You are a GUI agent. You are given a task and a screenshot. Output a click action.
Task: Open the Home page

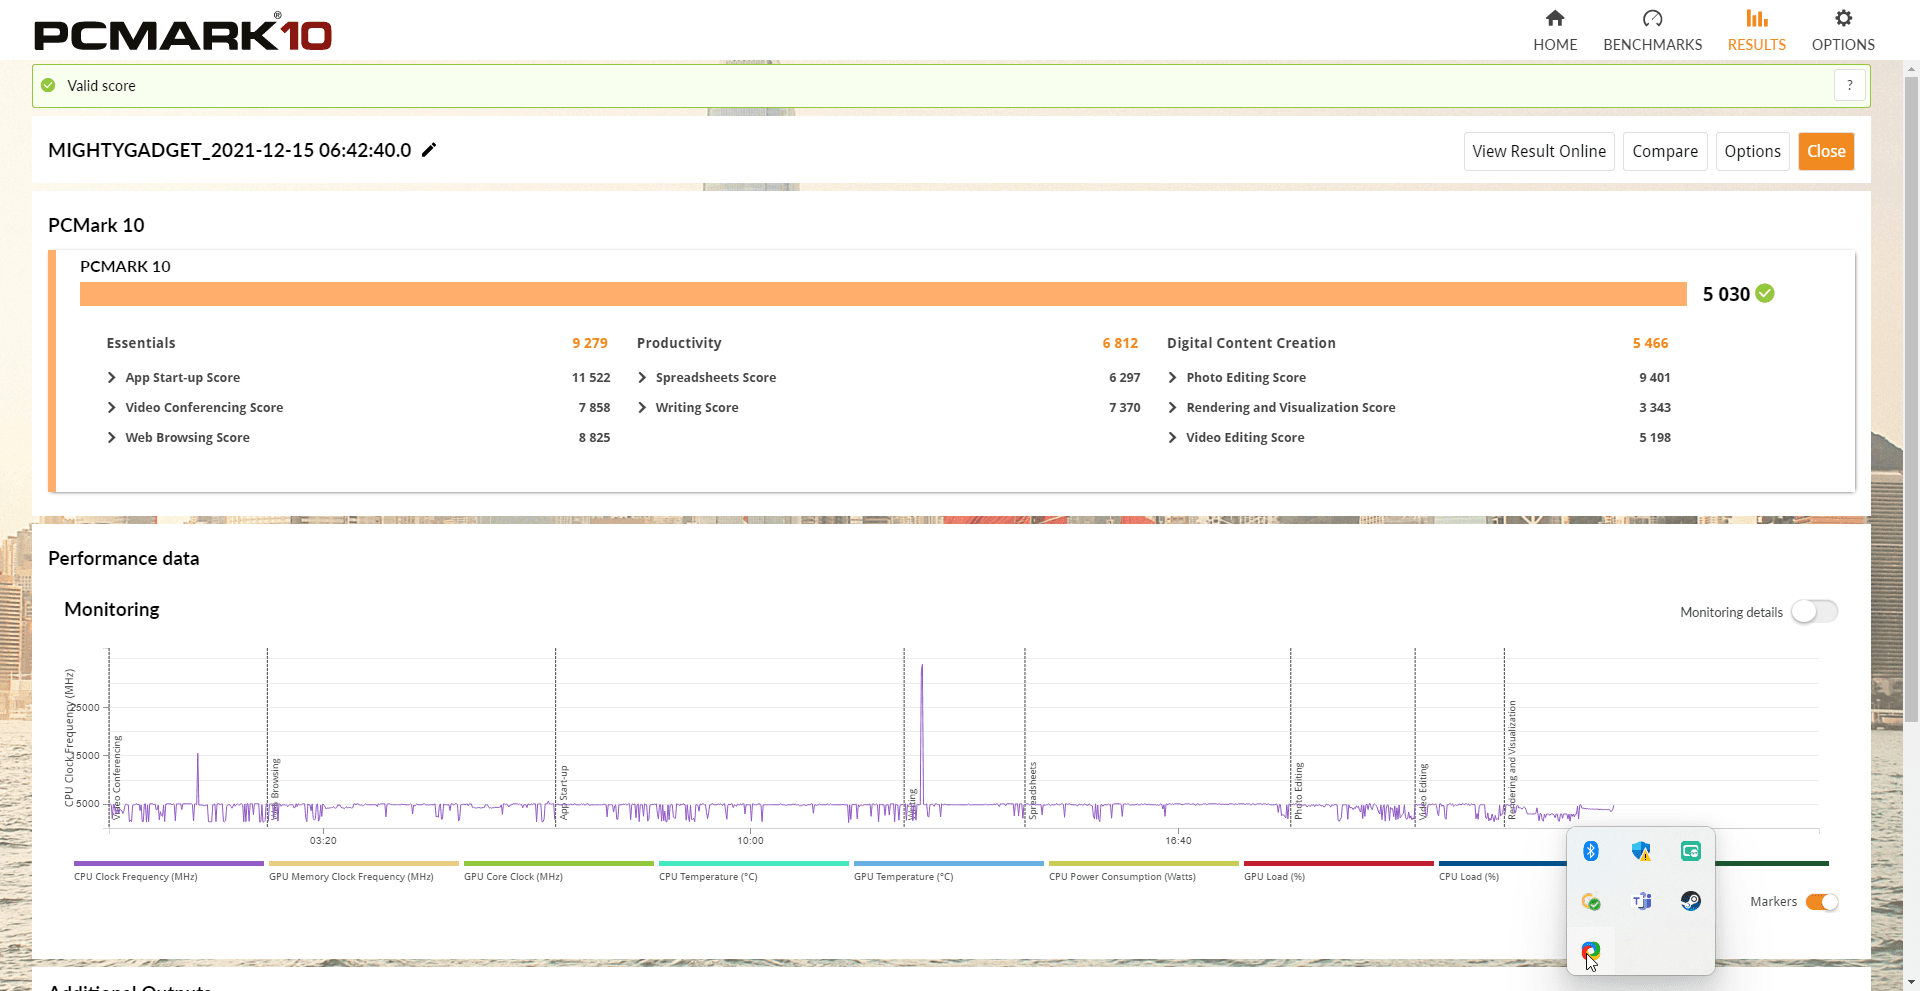(x=1554, y=30)
